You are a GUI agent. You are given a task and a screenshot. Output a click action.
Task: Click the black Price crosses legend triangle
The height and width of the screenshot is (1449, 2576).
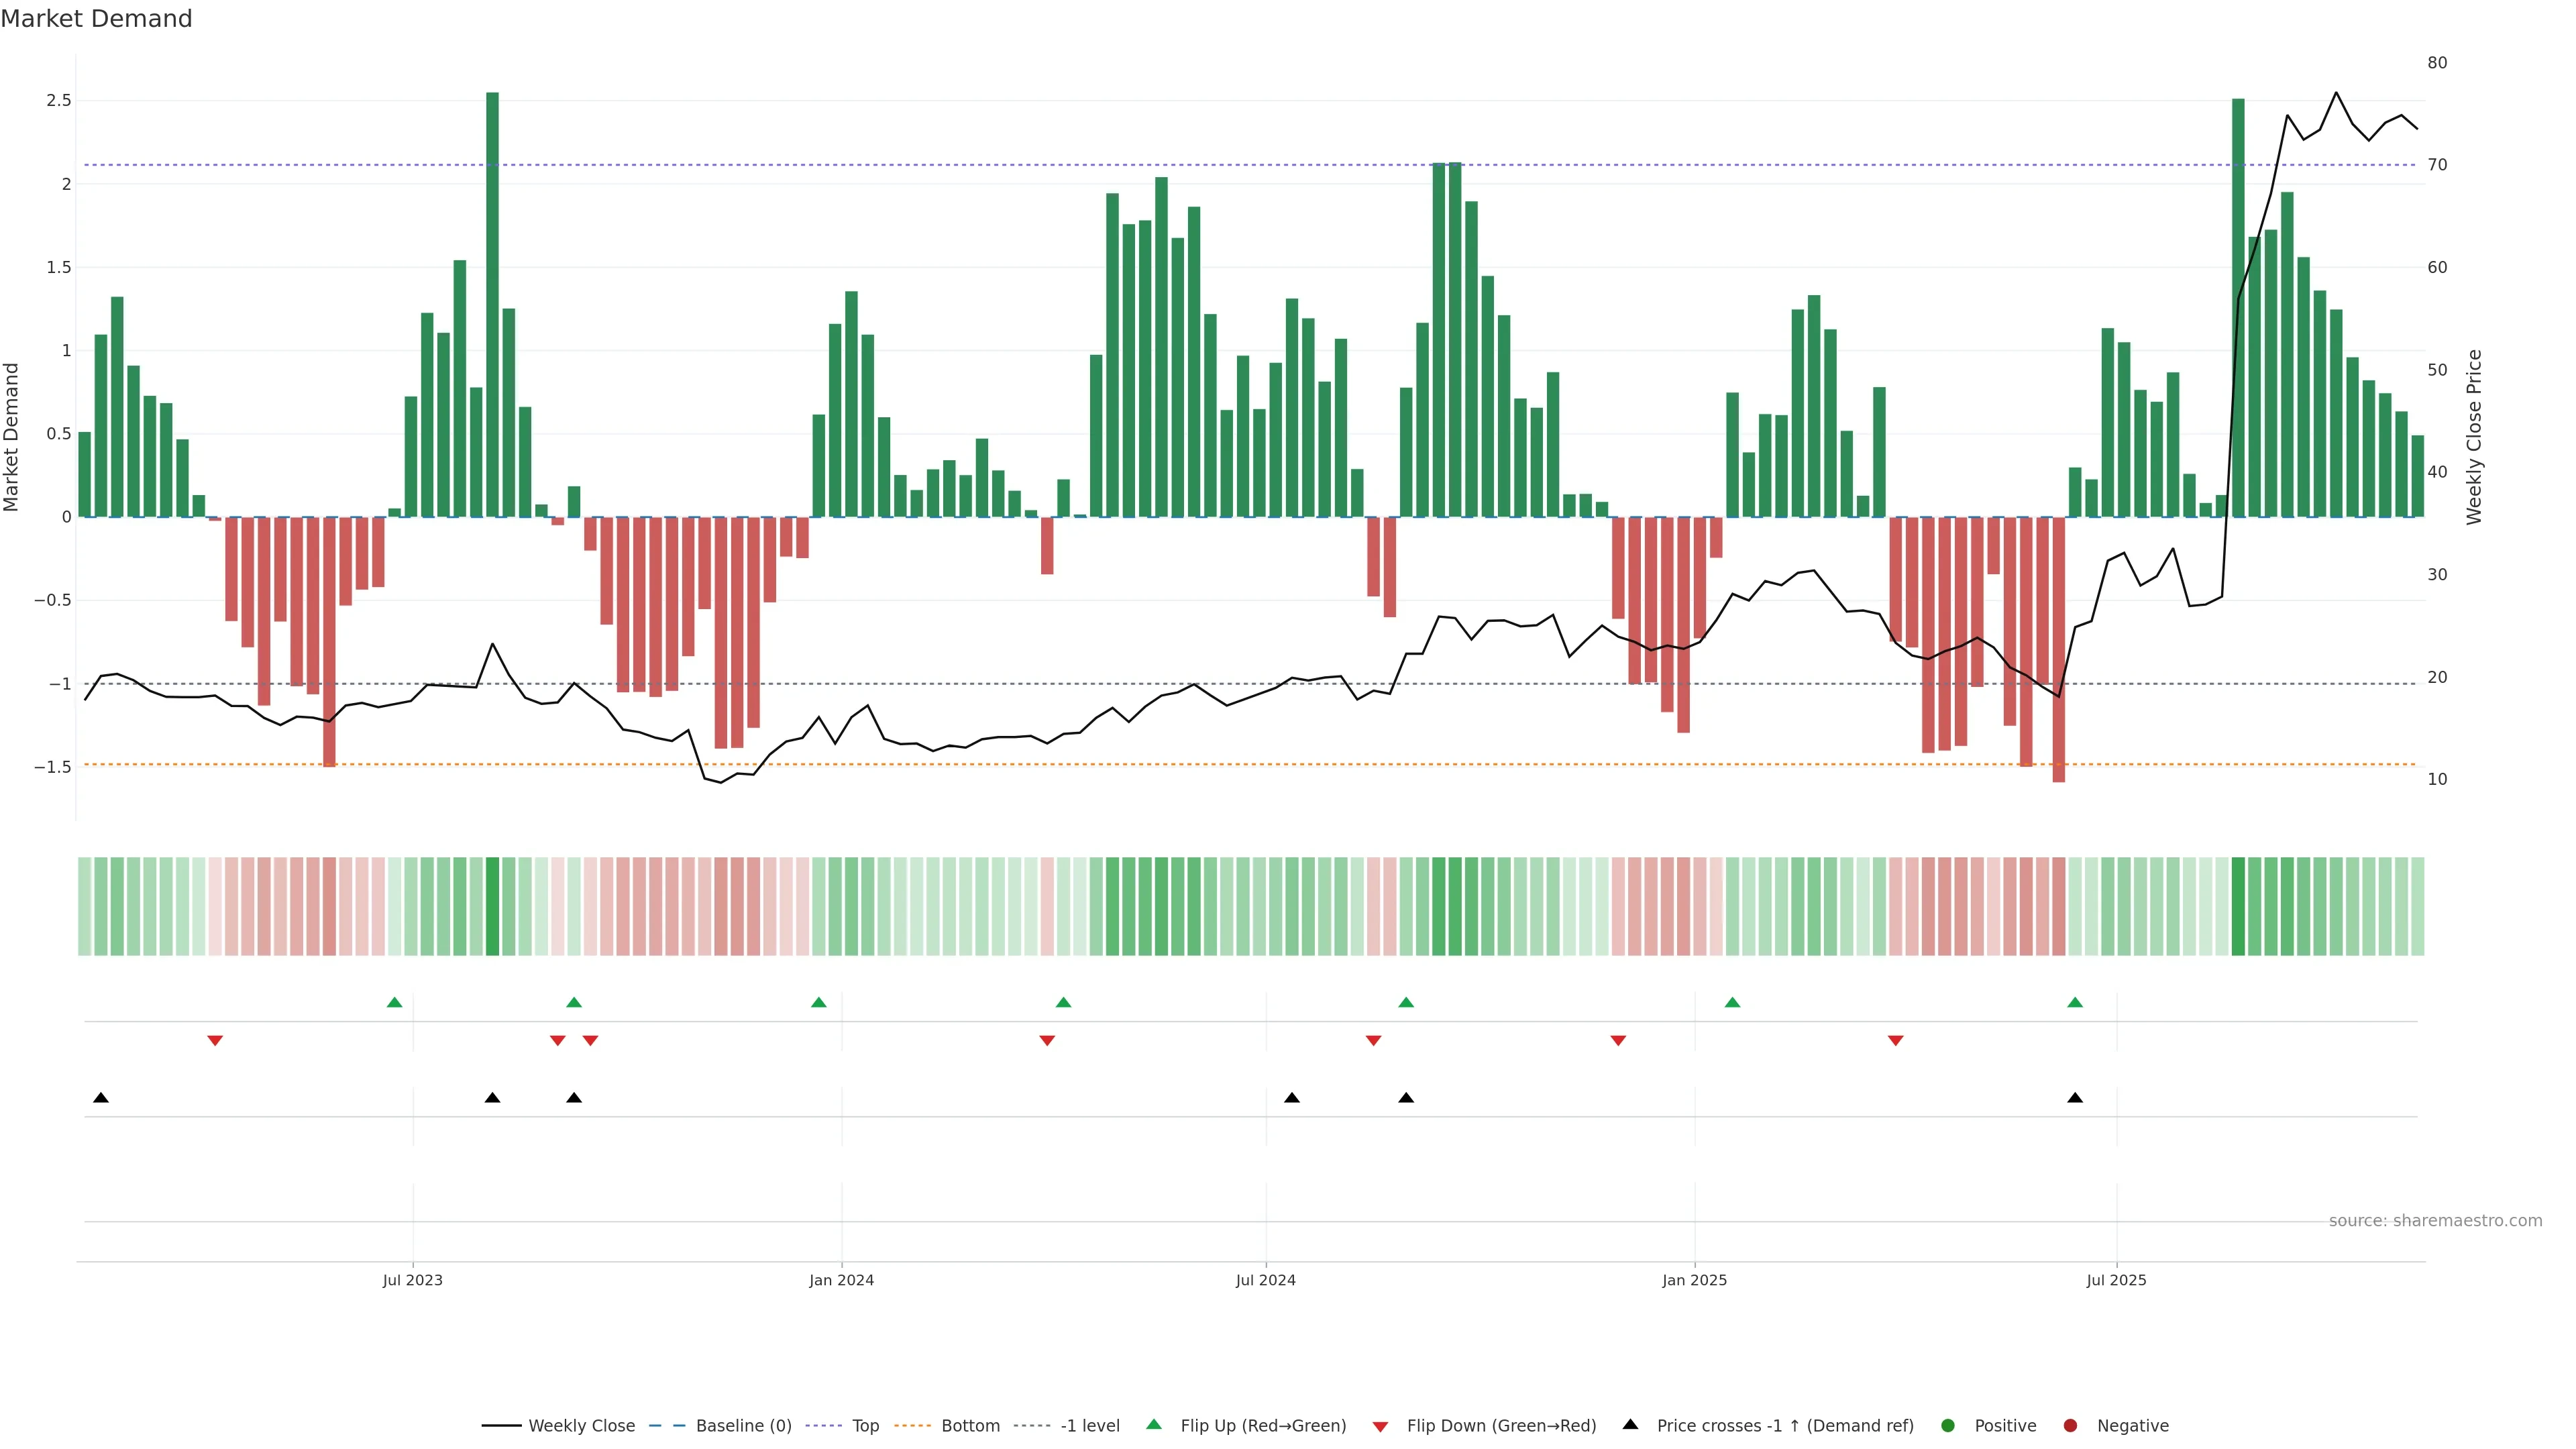click(x=1630, y=1424)
